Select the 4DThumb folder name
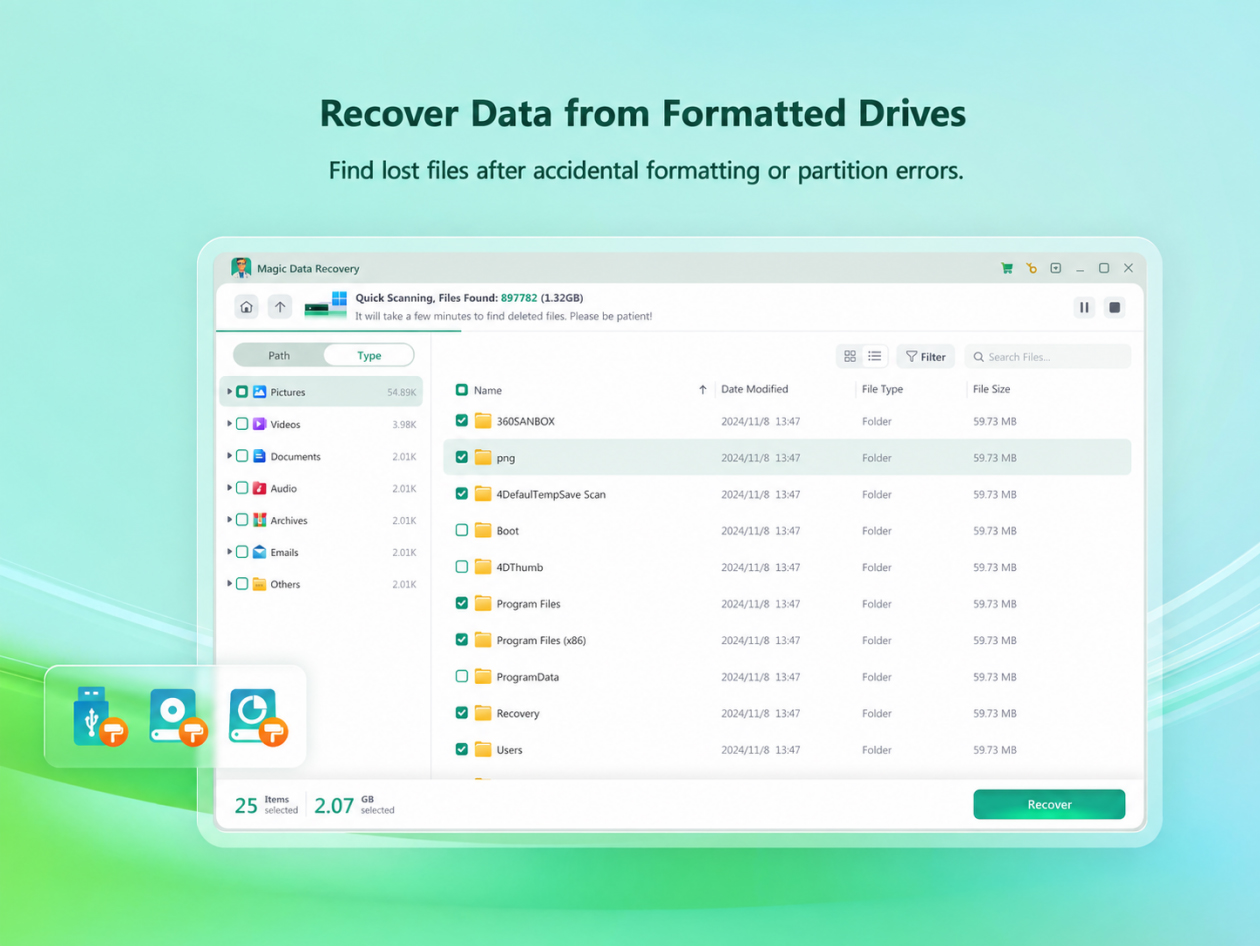This screenshot has height=946, width=1260. coord(520,567)
